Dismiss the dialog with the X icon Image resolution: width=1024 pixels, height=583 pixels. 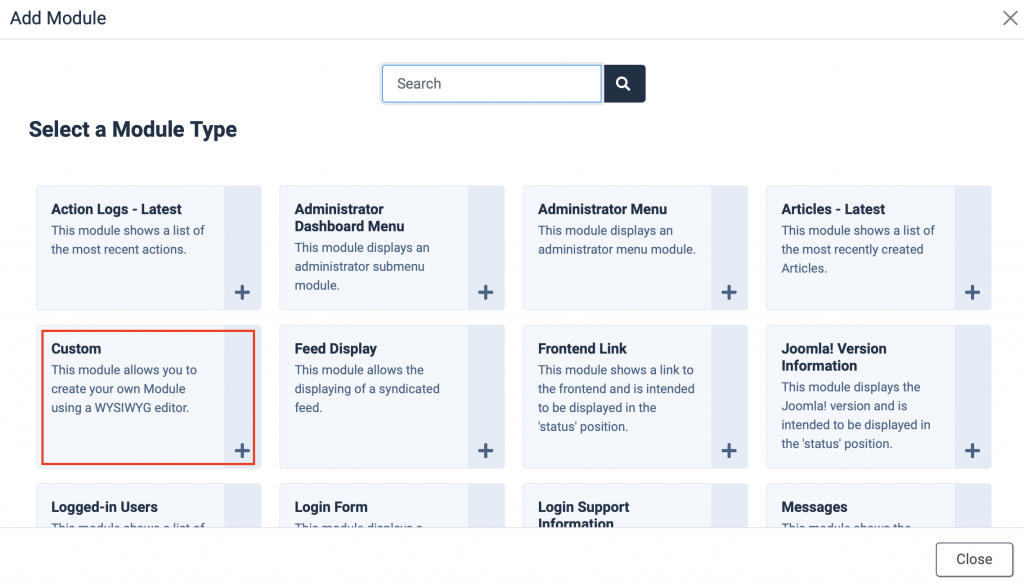pyautogui.click(x=1009, y=17)
